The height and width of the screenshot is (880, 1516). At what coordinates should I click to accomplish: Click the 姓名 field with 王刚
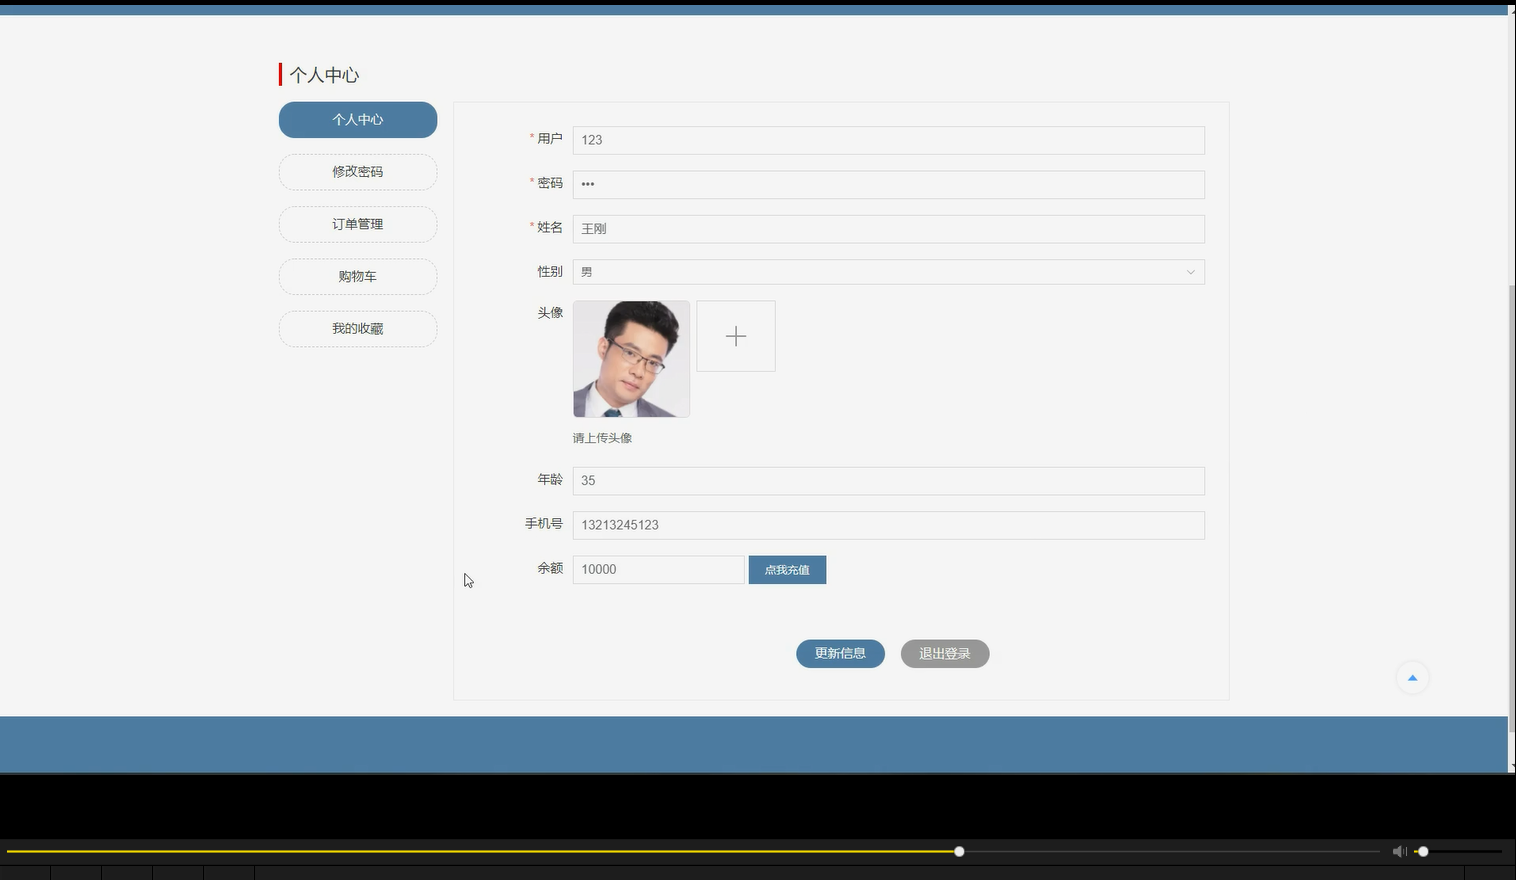tap(888, 229)
